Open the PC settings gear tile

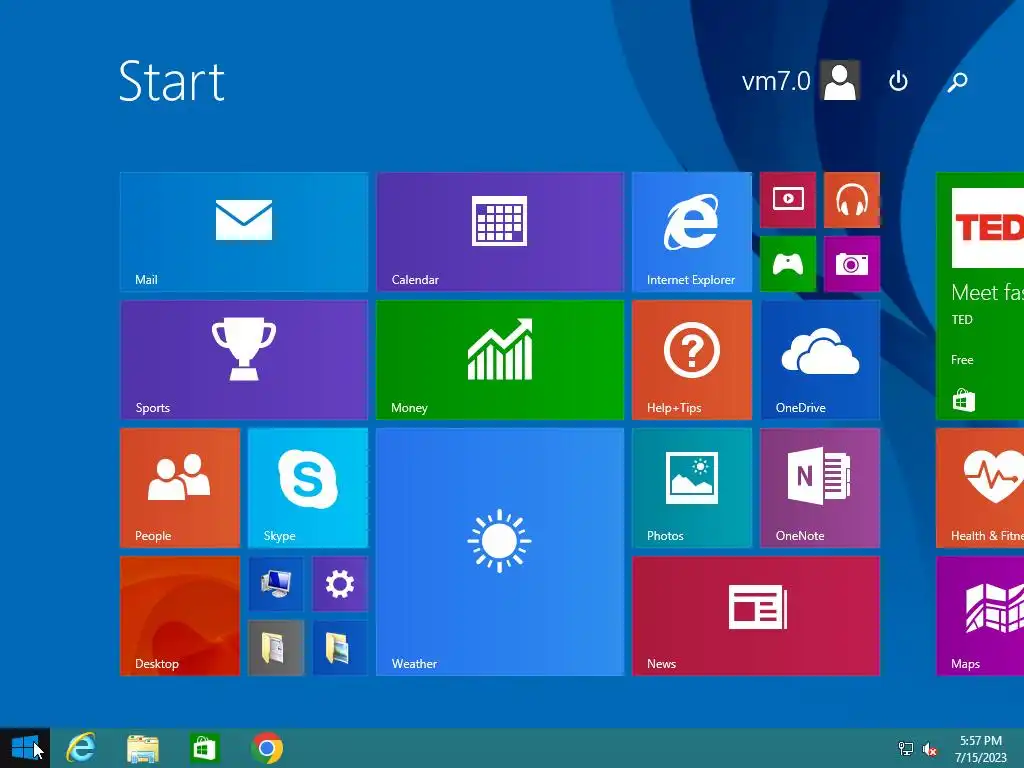[x=340, y=584]
